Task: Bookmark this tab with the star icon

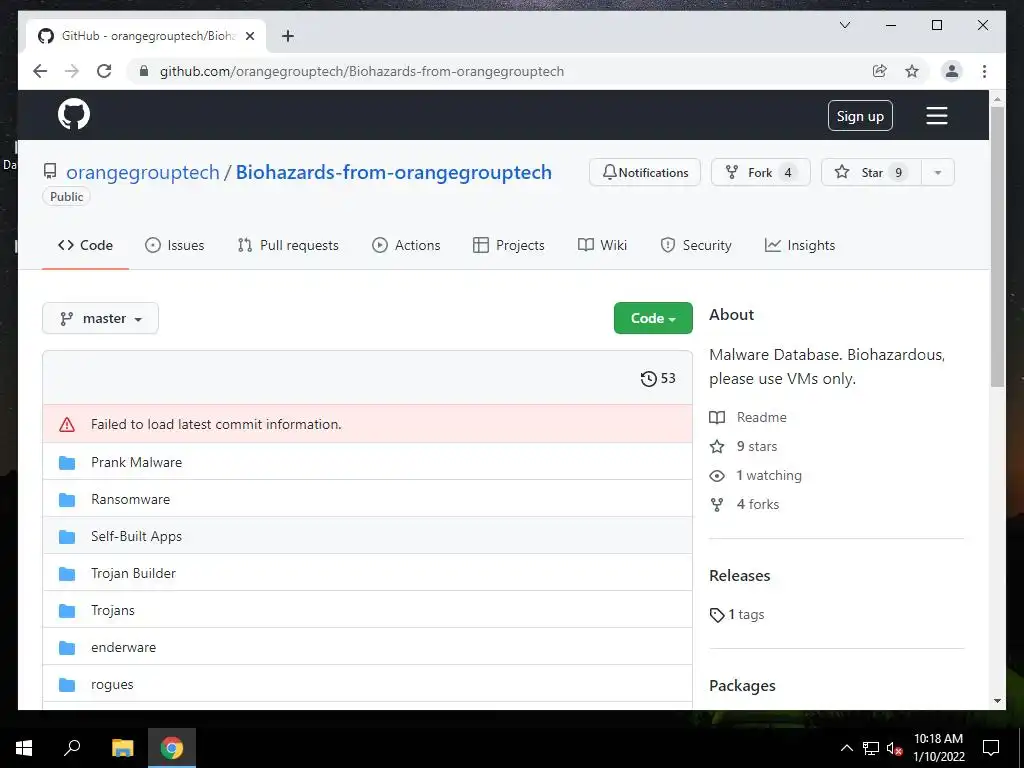Action: [912, 71]
